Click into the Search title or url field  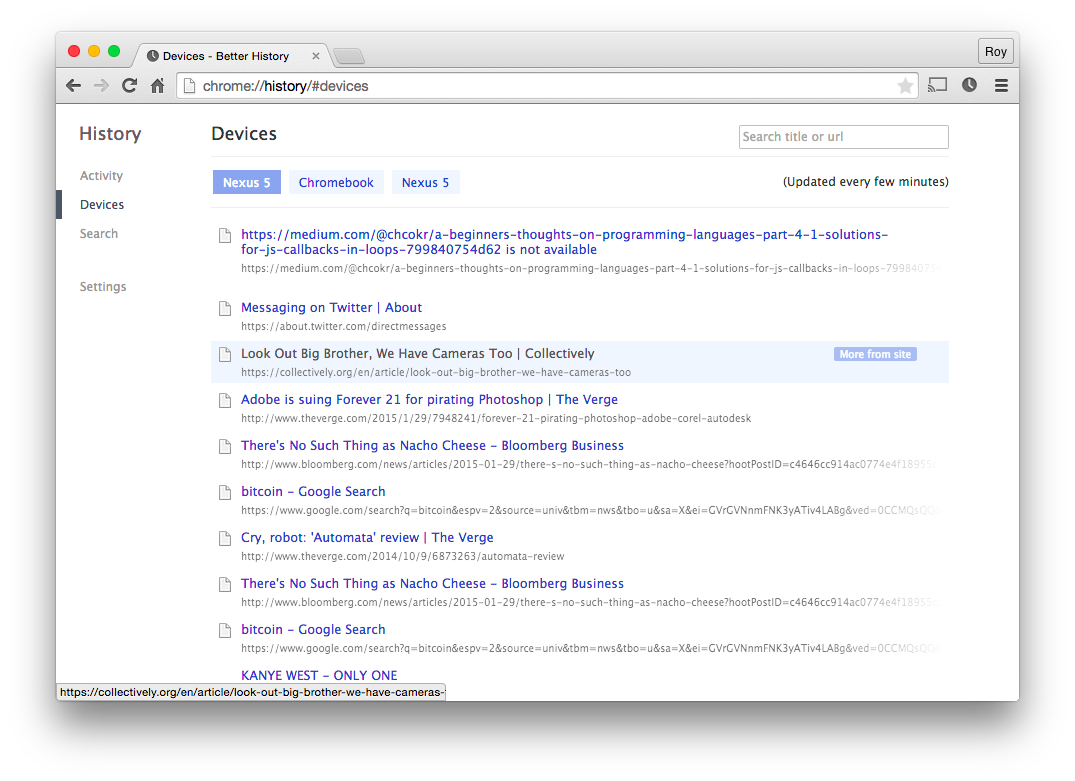pyautogui.click(x=843, y=136)
